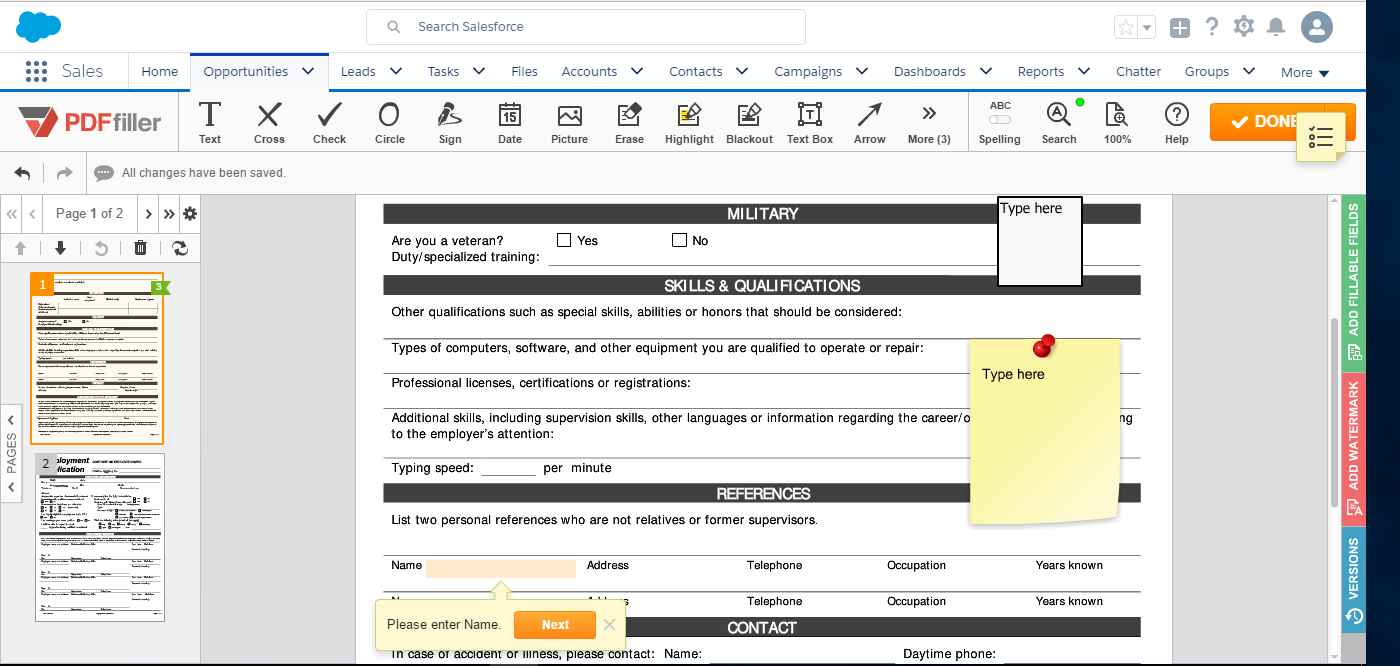Redo the last undone change
This screenshot has height=666, width=1400.
(x=64, y=173)
